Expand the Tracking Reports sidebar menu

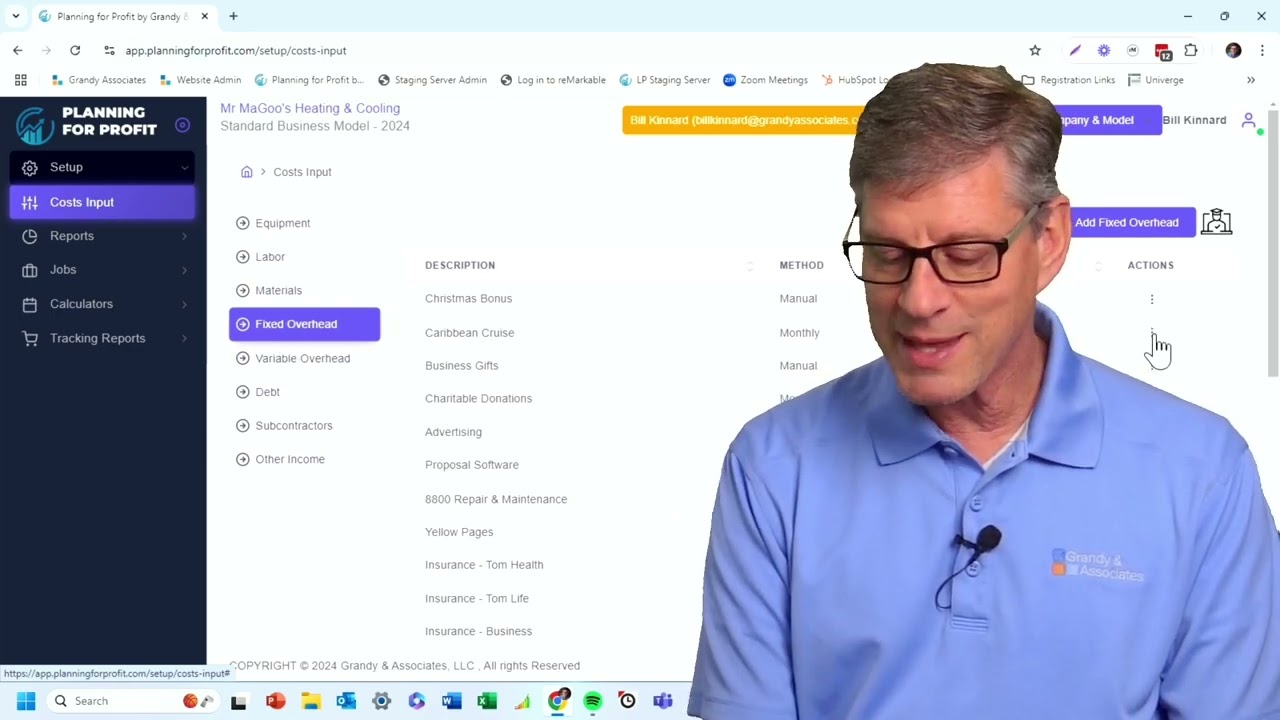pos(102,338)
